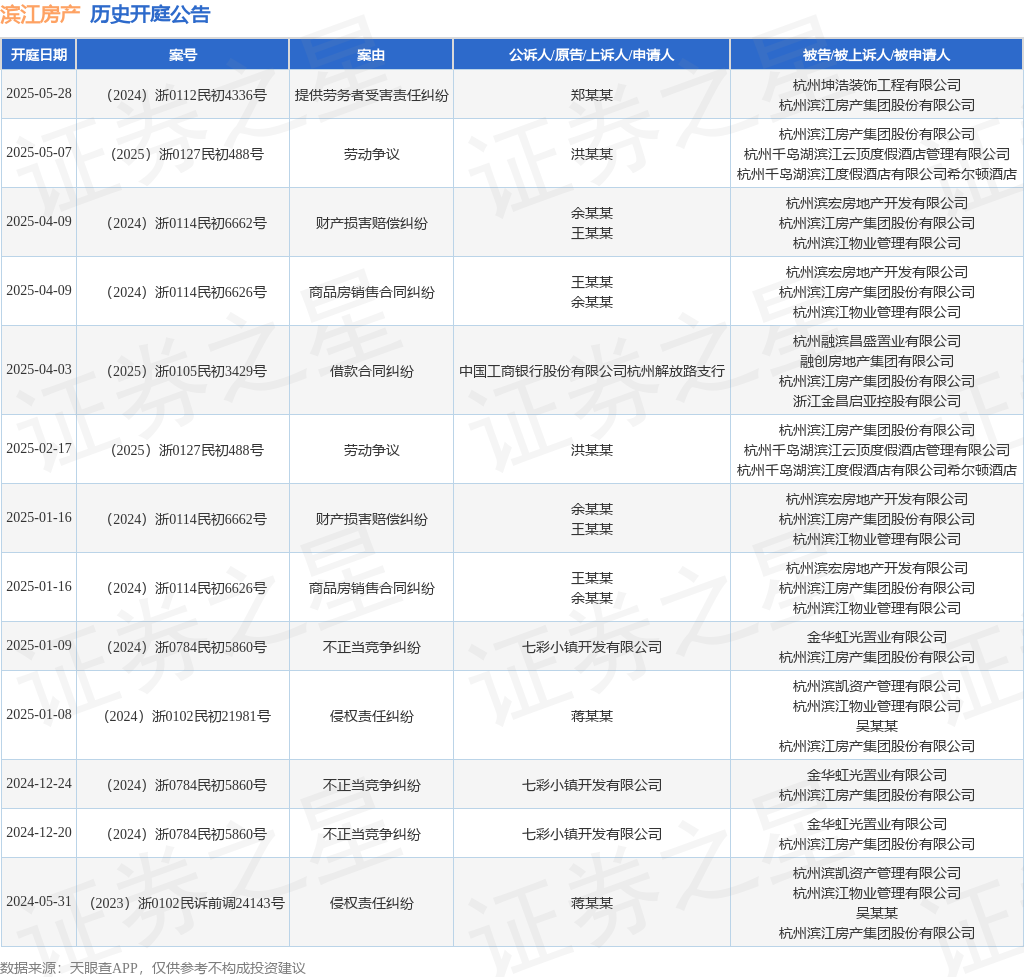Click case number (2025)浙0105民初3429号

[x=185, y=371]
